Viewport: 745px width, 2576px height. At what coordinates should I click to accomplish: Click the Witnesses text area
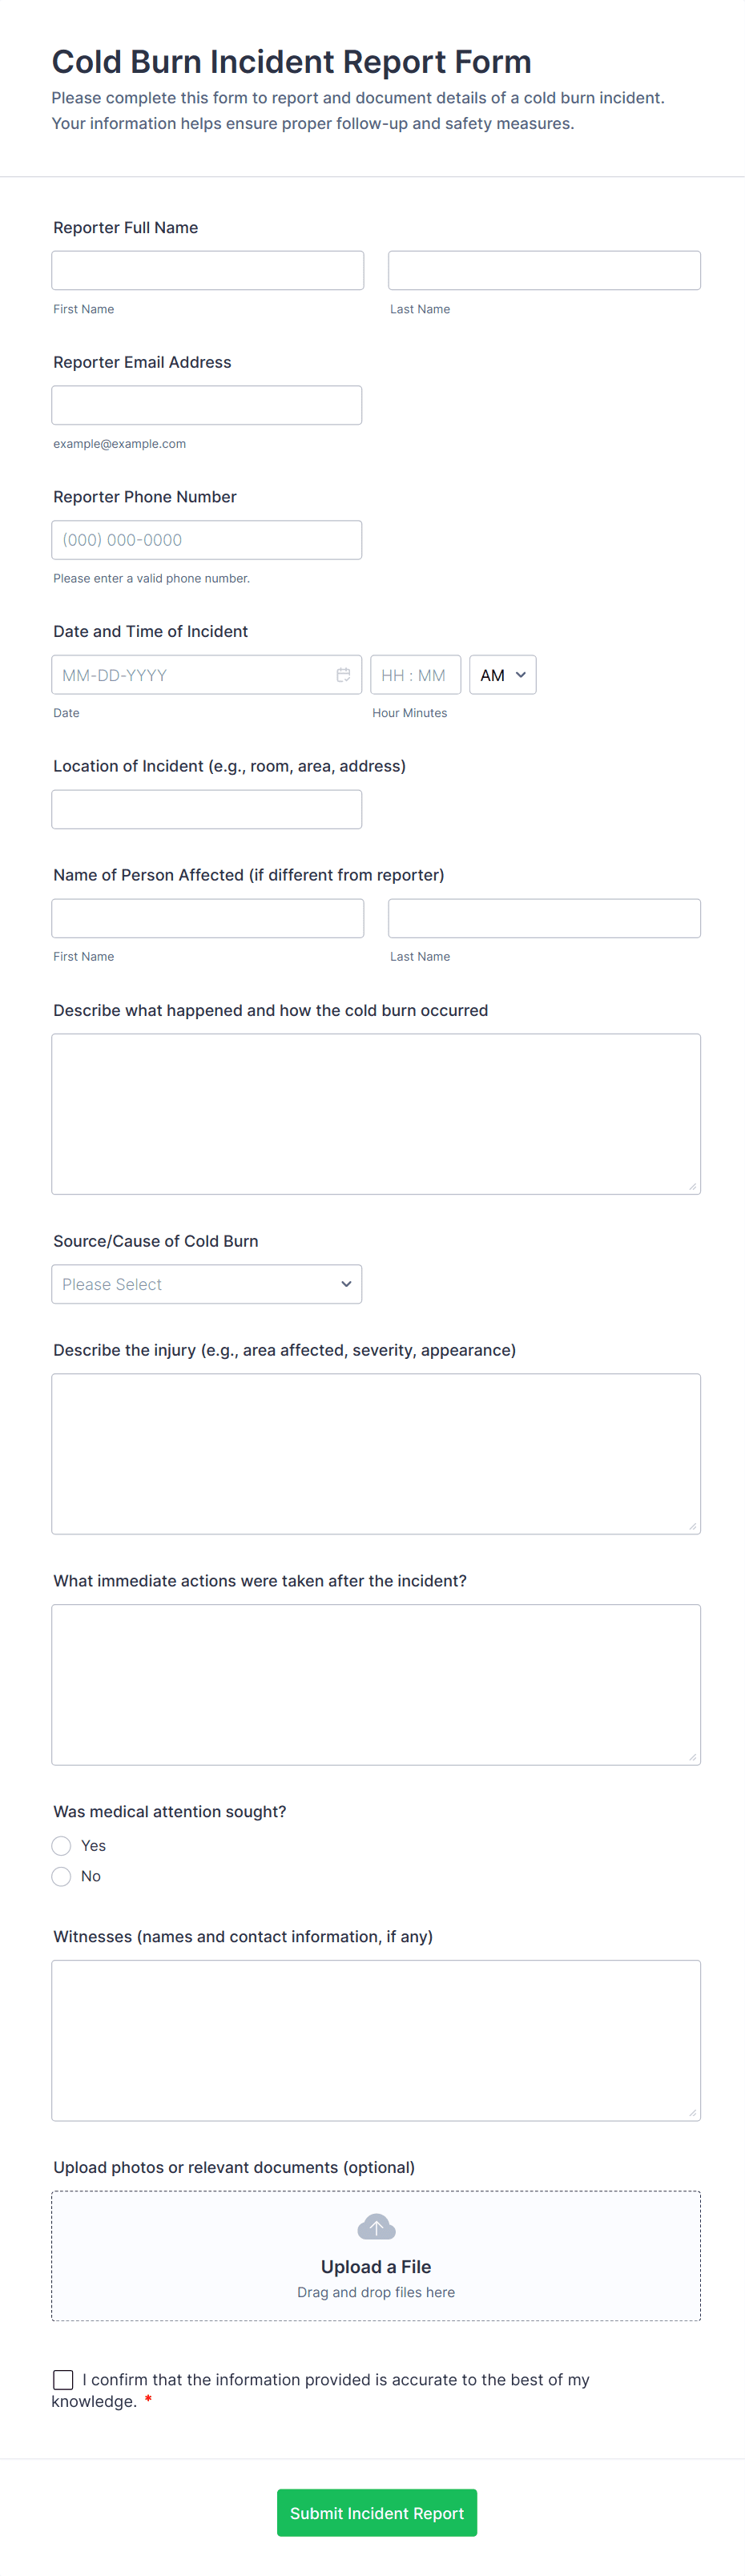376,2040
